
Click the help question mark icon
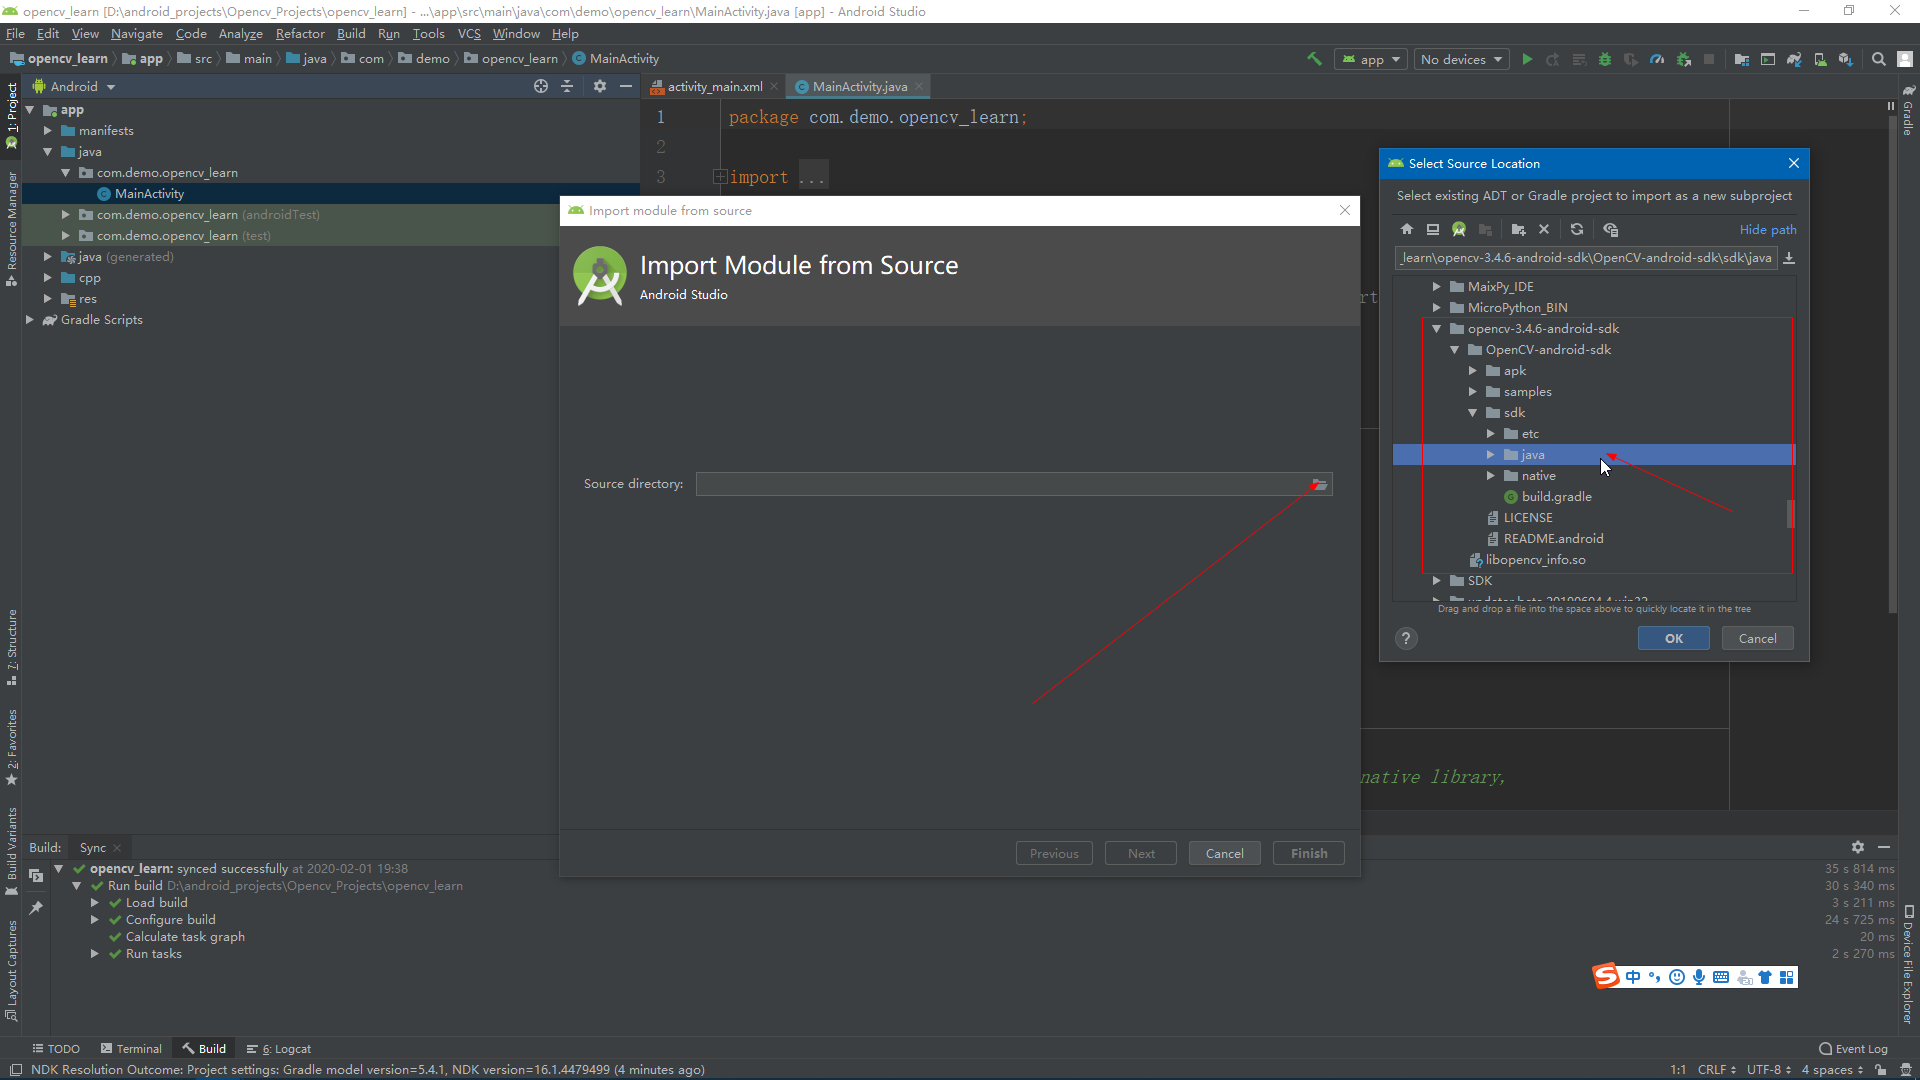[x=1406, y=639]
